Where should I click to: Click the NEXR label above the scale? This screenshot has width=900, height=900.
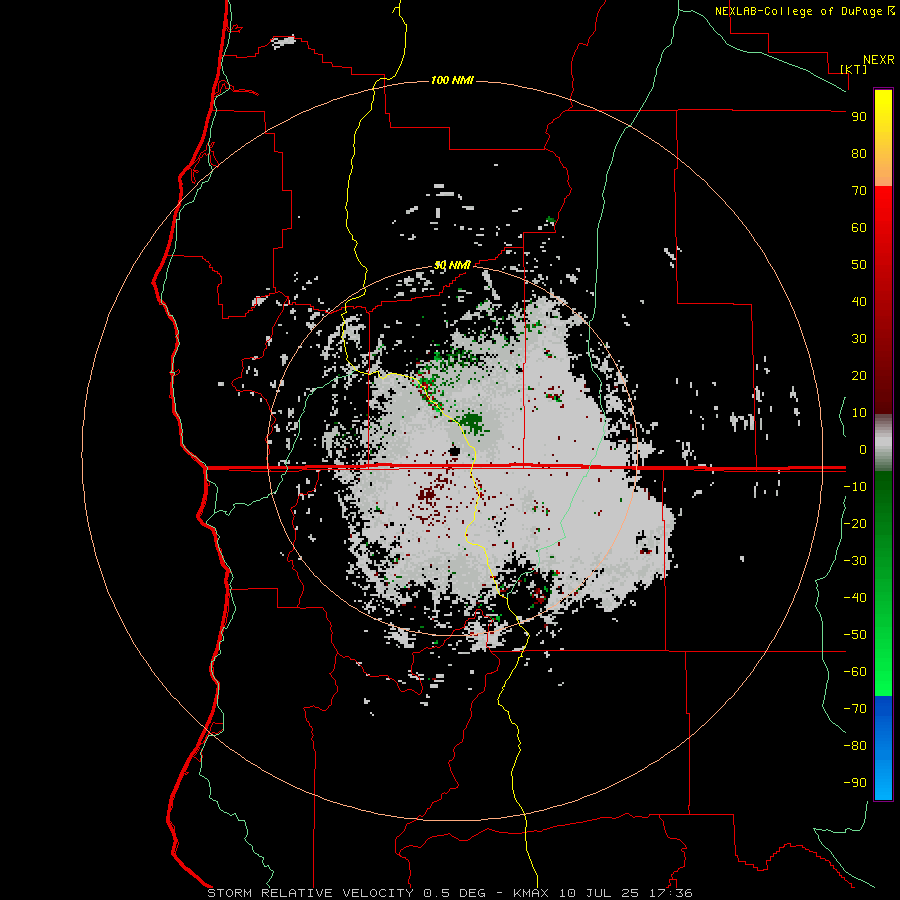tap(879, 60)
